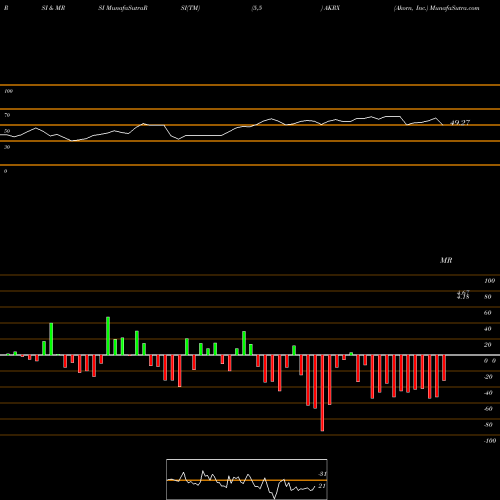Click the MR axis label 40
Image resolution: width=500 pixels, height=500 pixels.
(488, 329)
